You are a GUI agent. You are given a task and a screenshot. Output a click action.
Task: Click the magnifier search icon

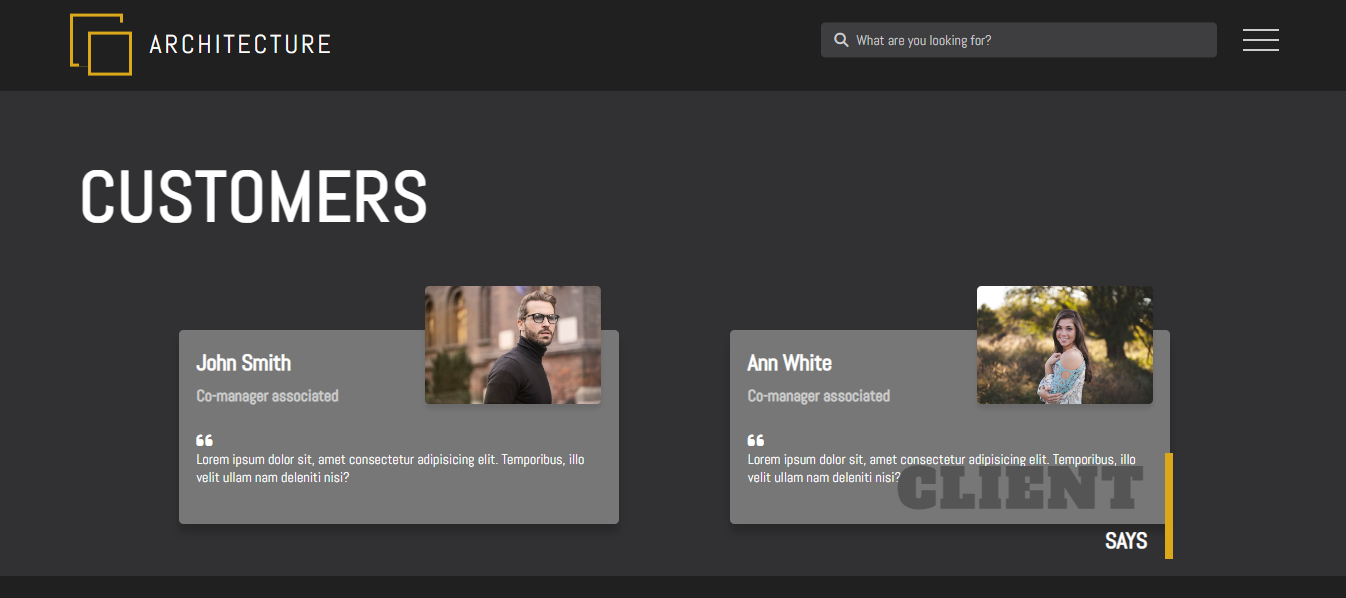click(841, 40)
